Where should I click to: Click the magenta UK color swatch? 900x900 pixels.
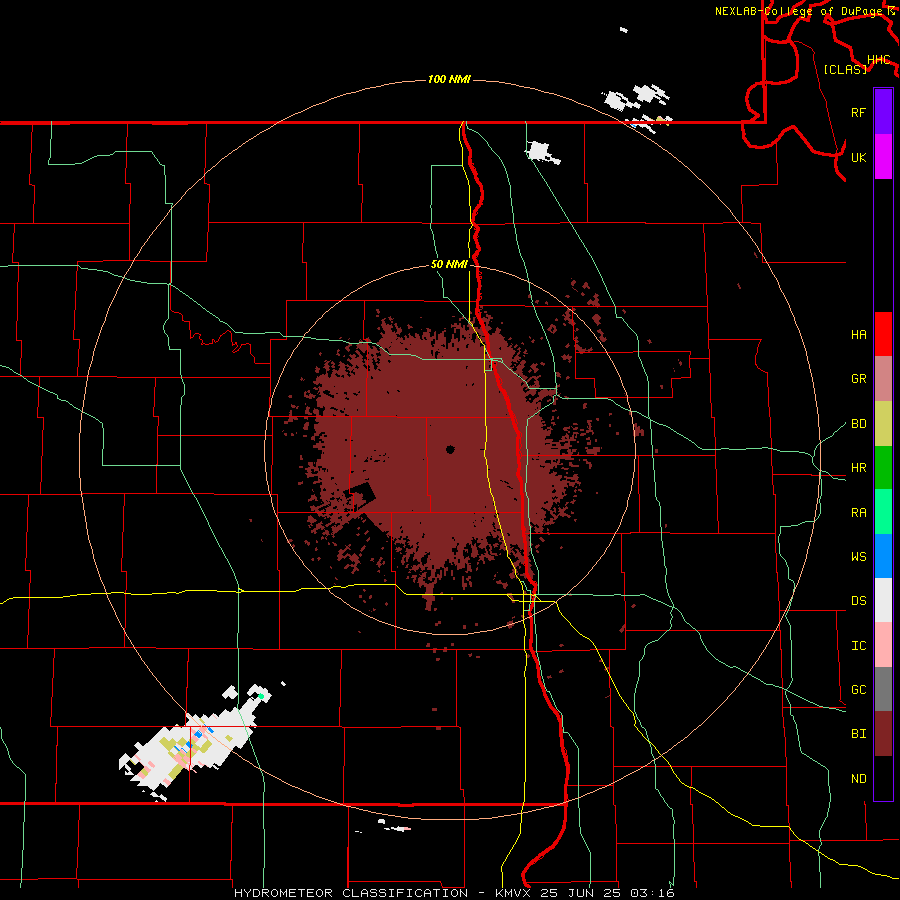pos(883,157)
